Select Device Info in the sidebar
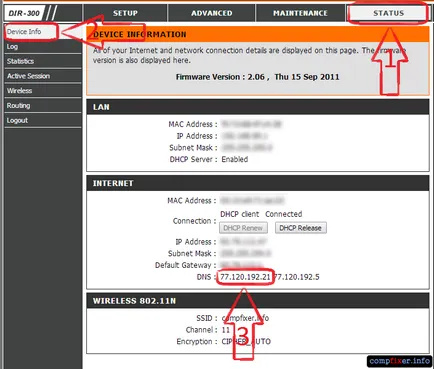 [24, 32]
